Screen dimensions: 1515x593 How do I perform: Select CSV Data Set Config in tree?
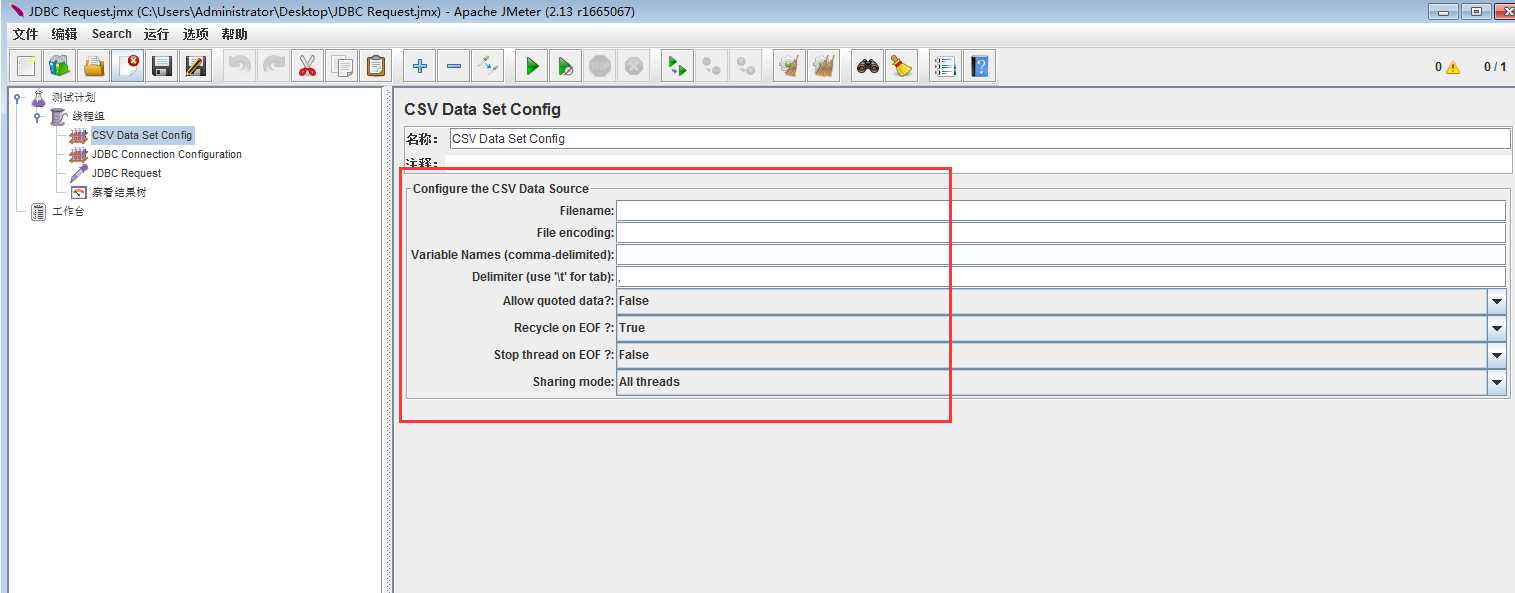point(142,135)
